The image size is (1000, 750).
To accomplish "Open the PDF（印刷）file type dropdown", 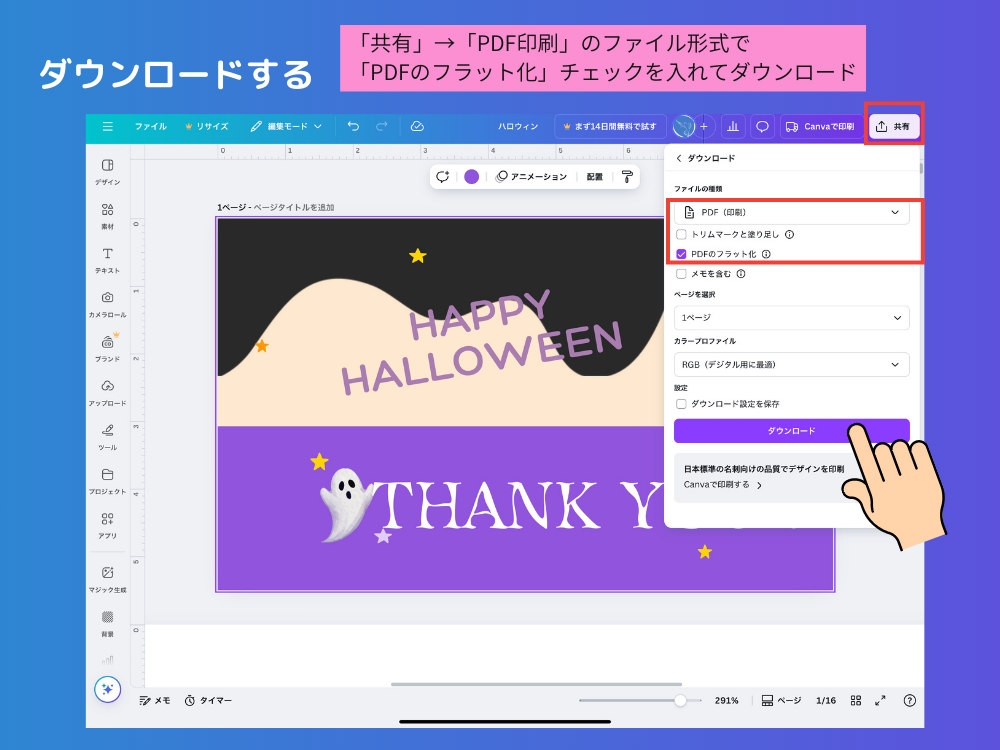I will 791,211.
